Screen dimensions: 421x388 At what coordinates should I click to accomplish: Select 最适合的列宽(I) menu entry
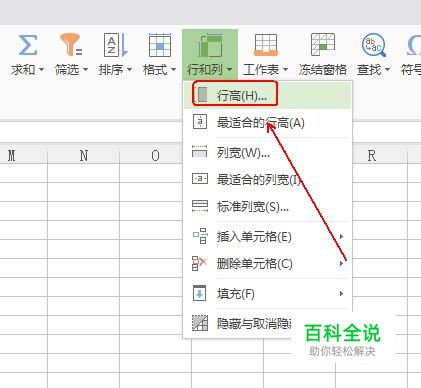(x=268, y=179)
